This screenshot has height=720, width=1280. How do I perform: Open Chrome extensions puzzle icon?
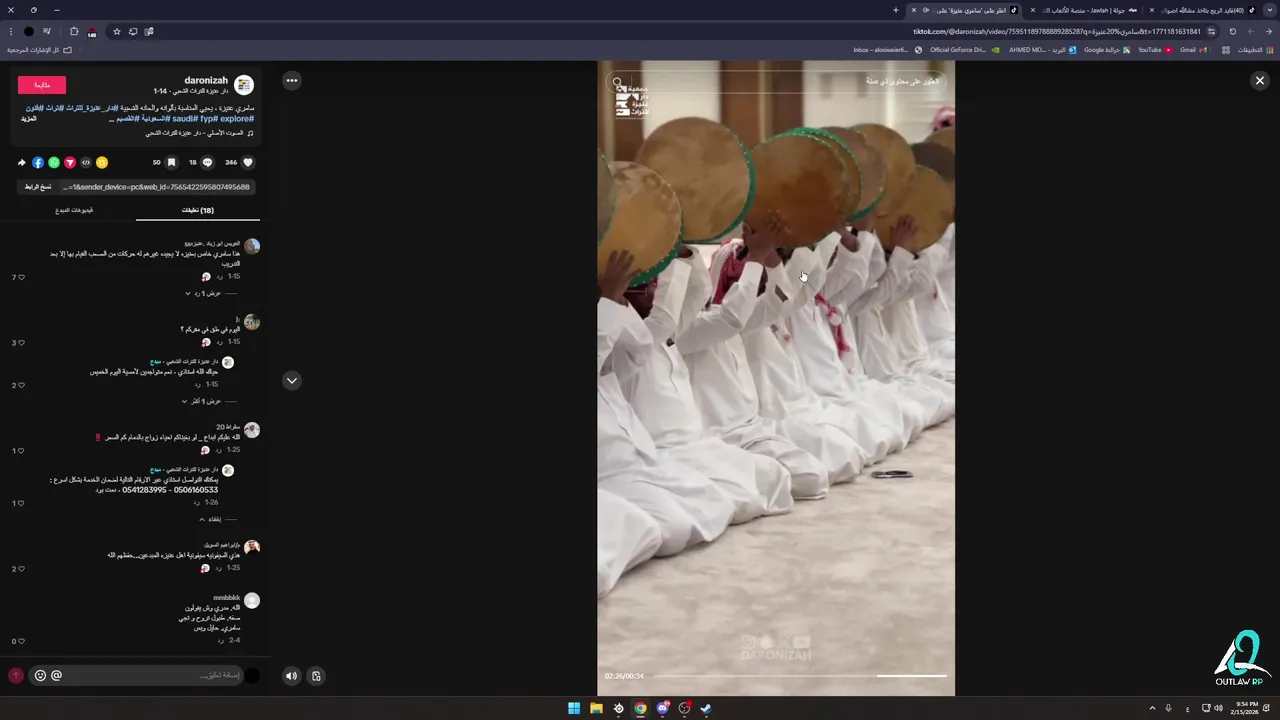click(x=74, y=31)
